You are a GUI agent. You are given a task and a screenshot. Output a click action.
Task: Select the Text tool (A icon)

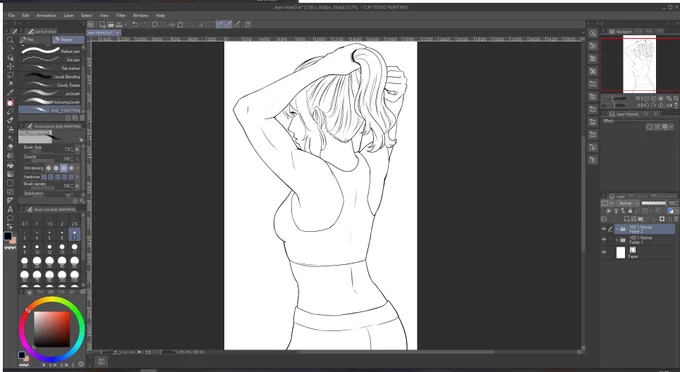pos(10,209)
